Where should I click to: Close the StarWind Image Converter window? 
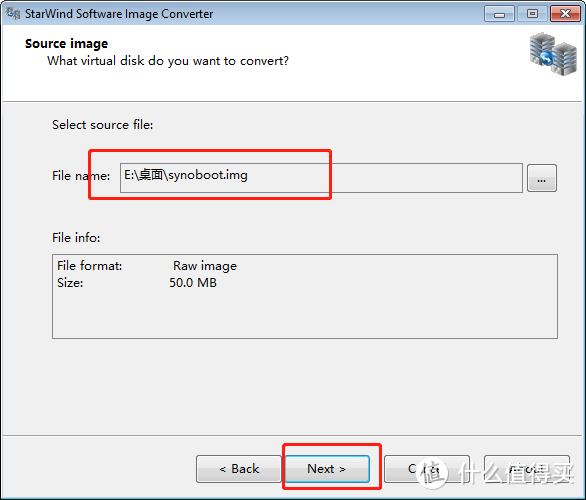[x=565, y=14]
